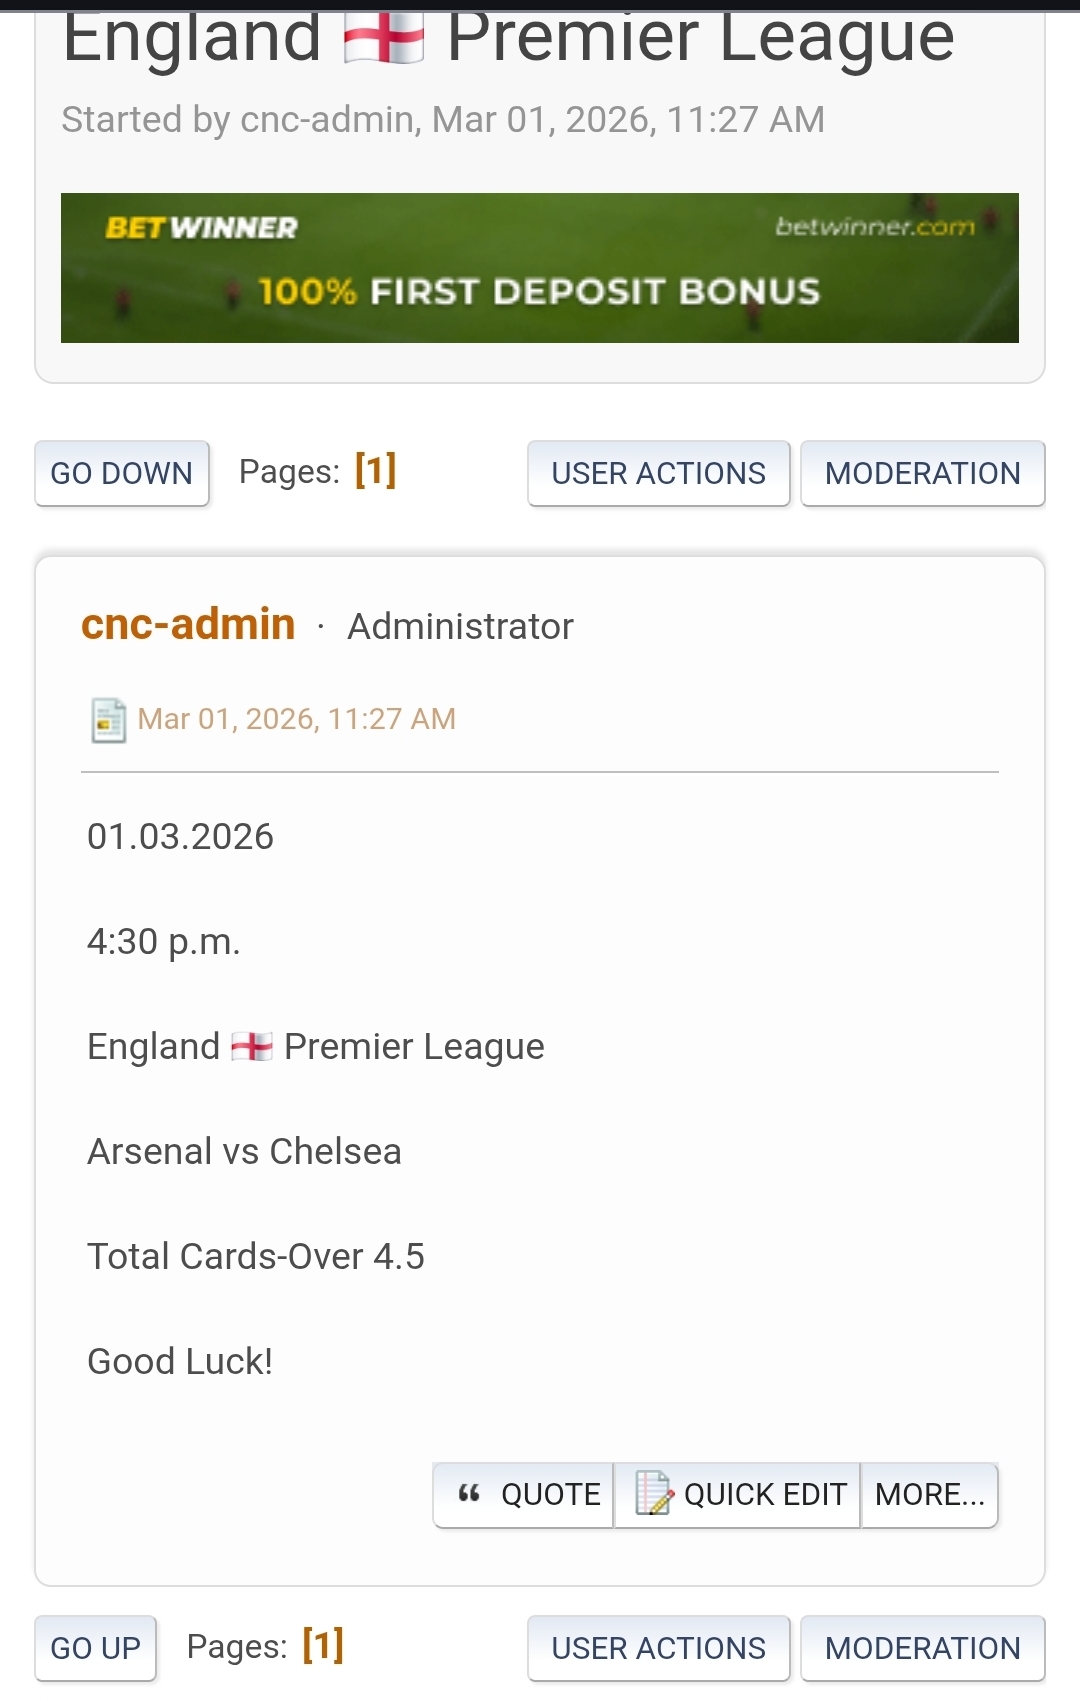Click the betwinner.com text in the banner
The width and height of the screenshot is (1080, 1701).
pyautogui.click(x=874, y=227)
